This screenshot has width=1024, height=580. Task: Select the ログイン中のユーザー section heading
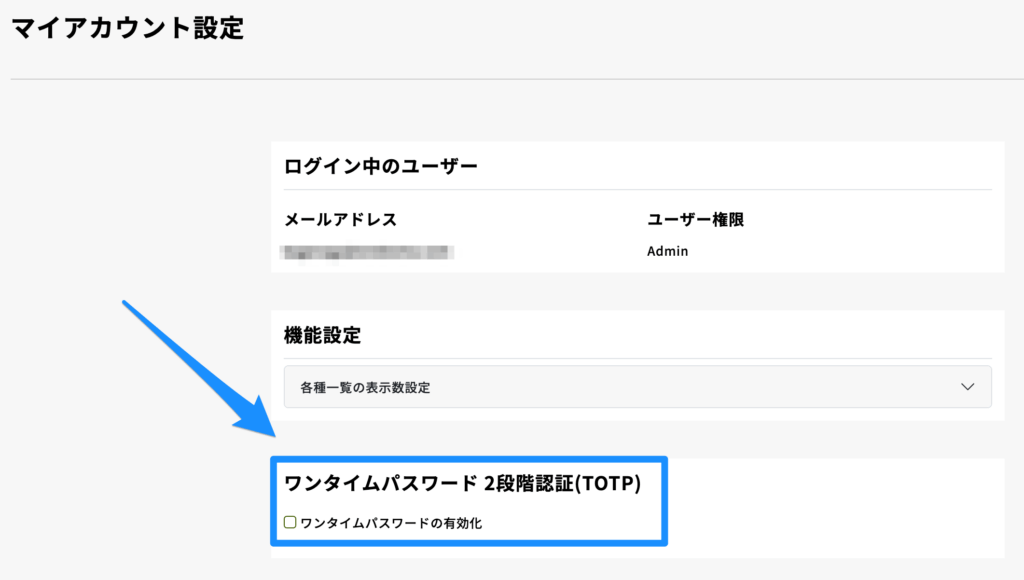click(381, 166)
